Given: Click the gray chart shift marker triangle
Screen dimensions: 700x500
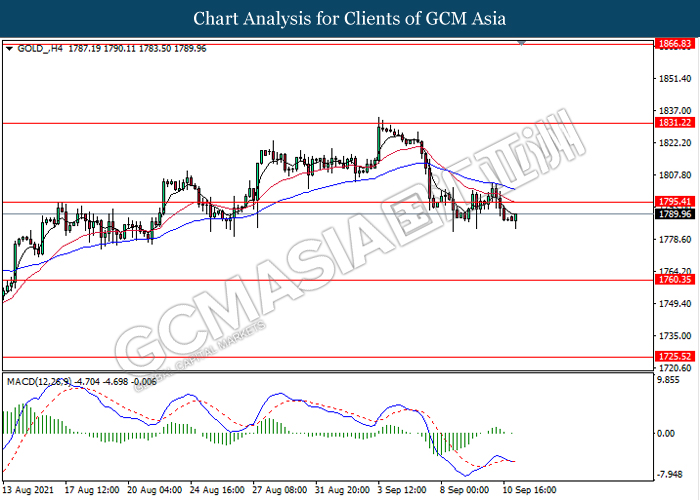Looking at the screenshot, I should 521,43.
